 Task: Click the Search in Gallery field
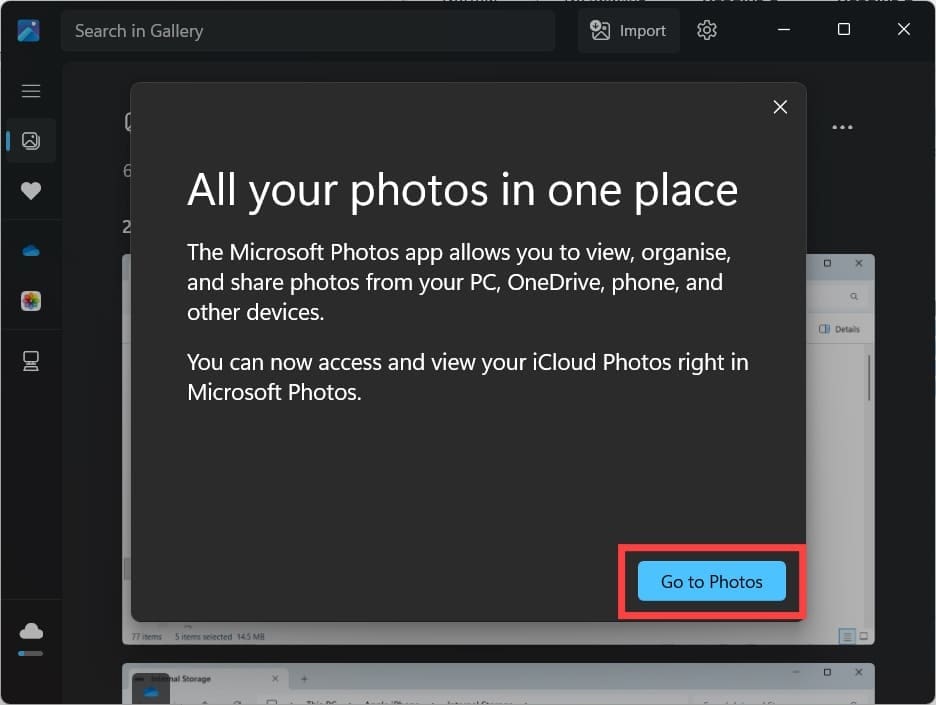tap(308, 31)
